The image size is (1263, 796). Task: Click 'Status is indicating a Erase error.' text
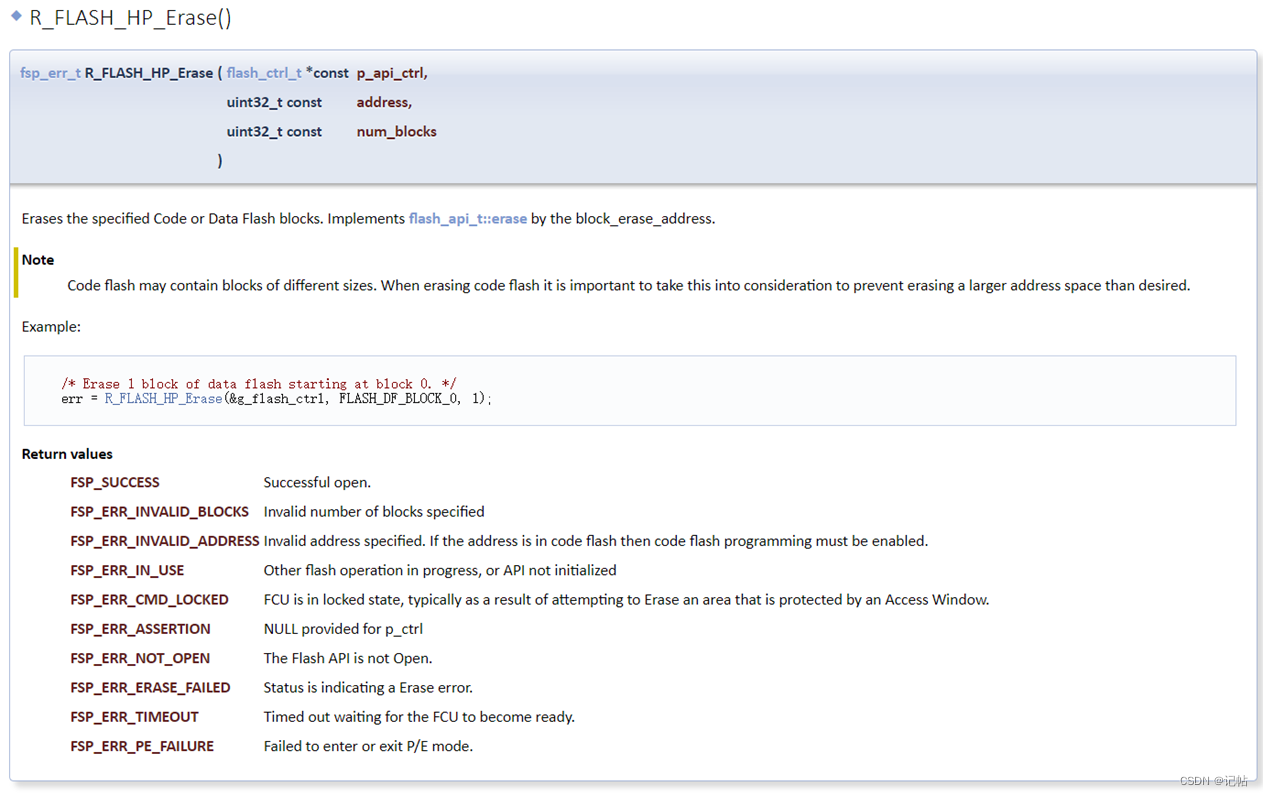(368, 688)
